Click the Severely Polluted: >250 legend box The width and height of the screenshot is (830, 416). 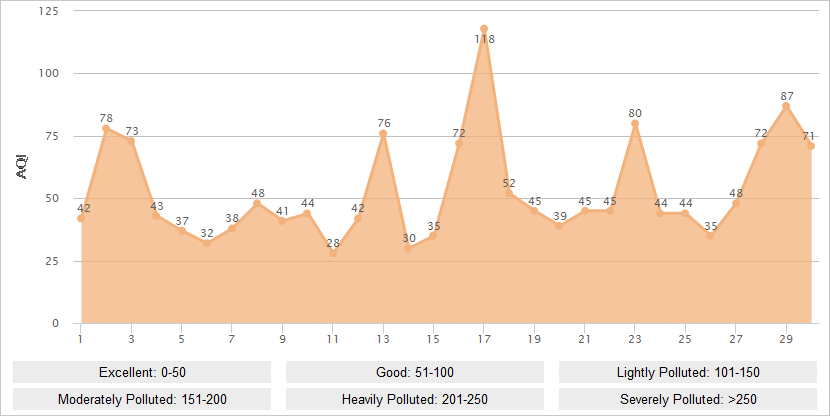pyautogui.click(x=688, y=399)
